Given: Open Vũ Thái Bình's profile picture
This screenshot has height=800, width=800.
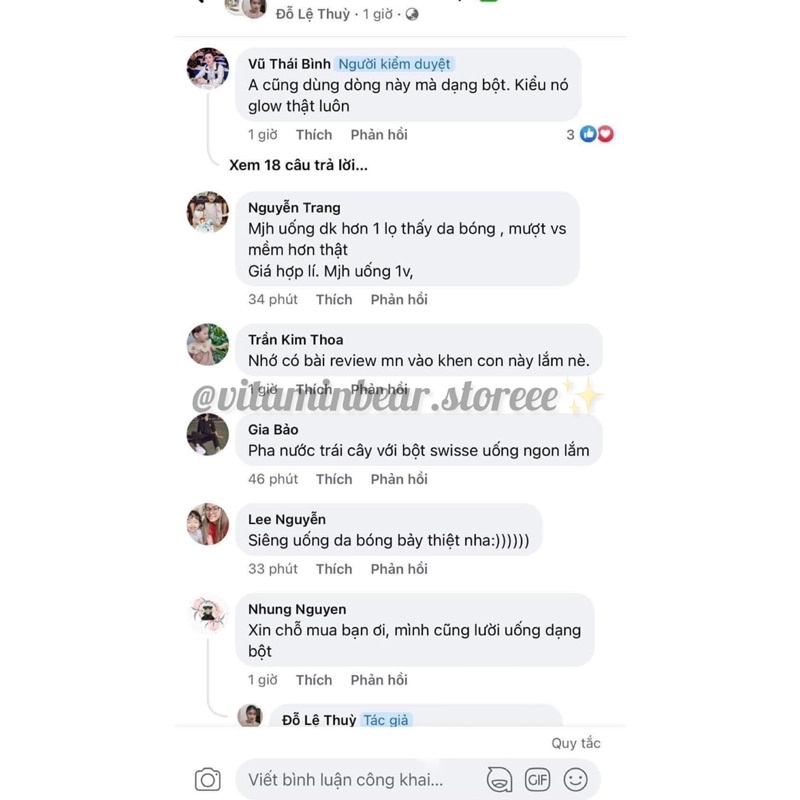Looking at the screenshot, I should (x=208, y=68).
